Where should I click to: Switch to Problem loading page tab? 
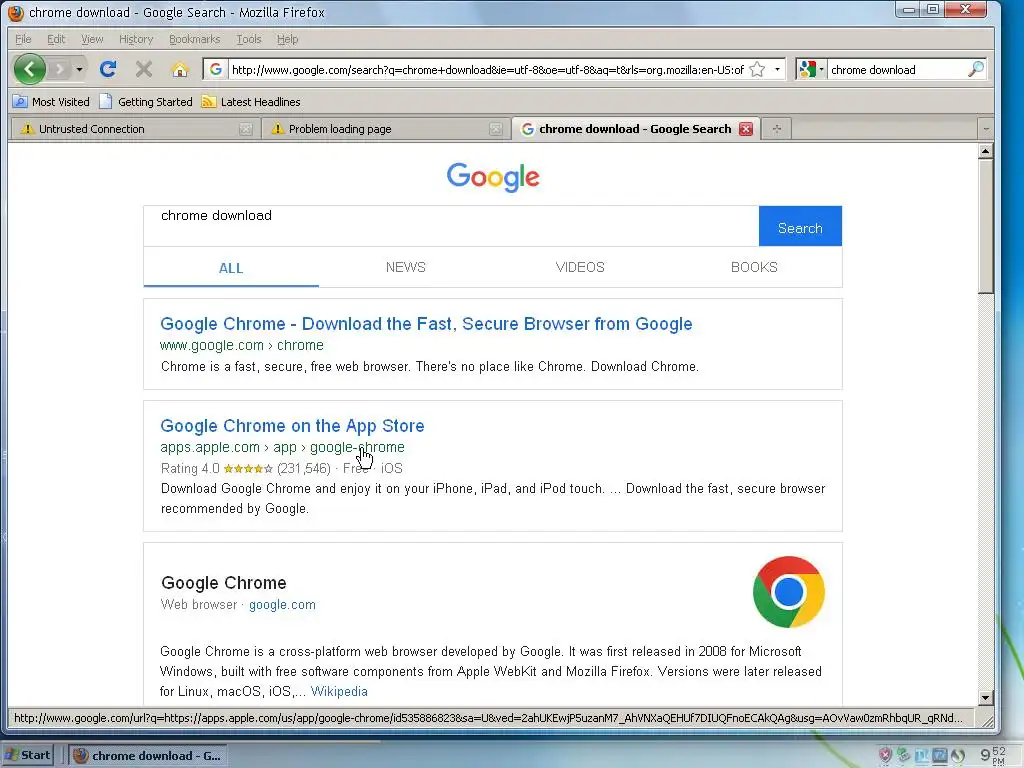pos(384,129)
